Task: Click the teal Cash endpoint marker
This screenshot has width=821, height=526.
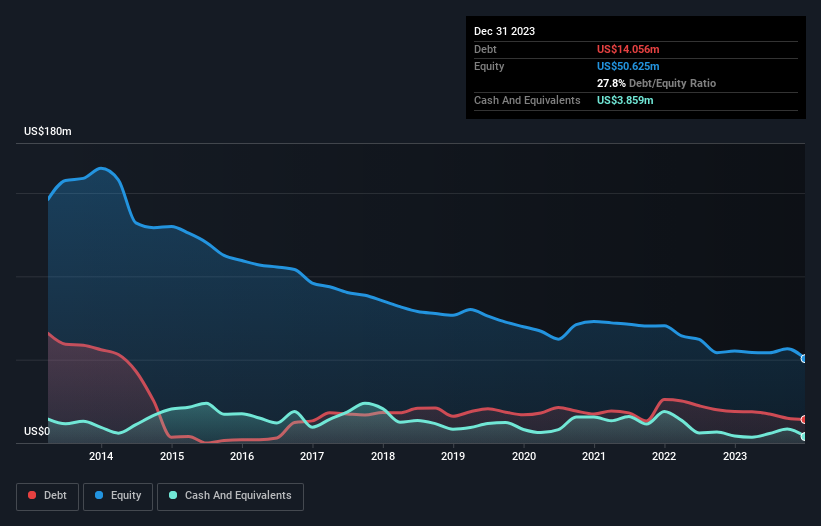Action: (x=804, y=437)
